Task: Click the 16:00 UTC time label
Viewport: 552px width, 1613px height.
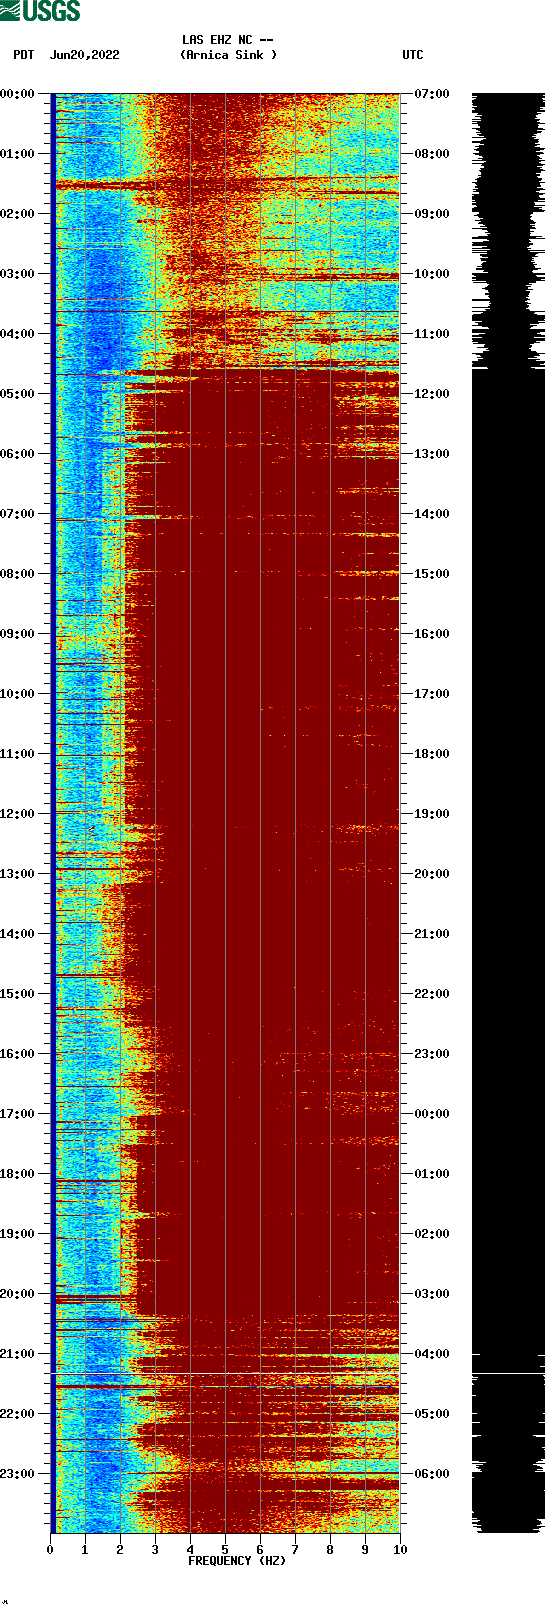Action: point(432,634)
